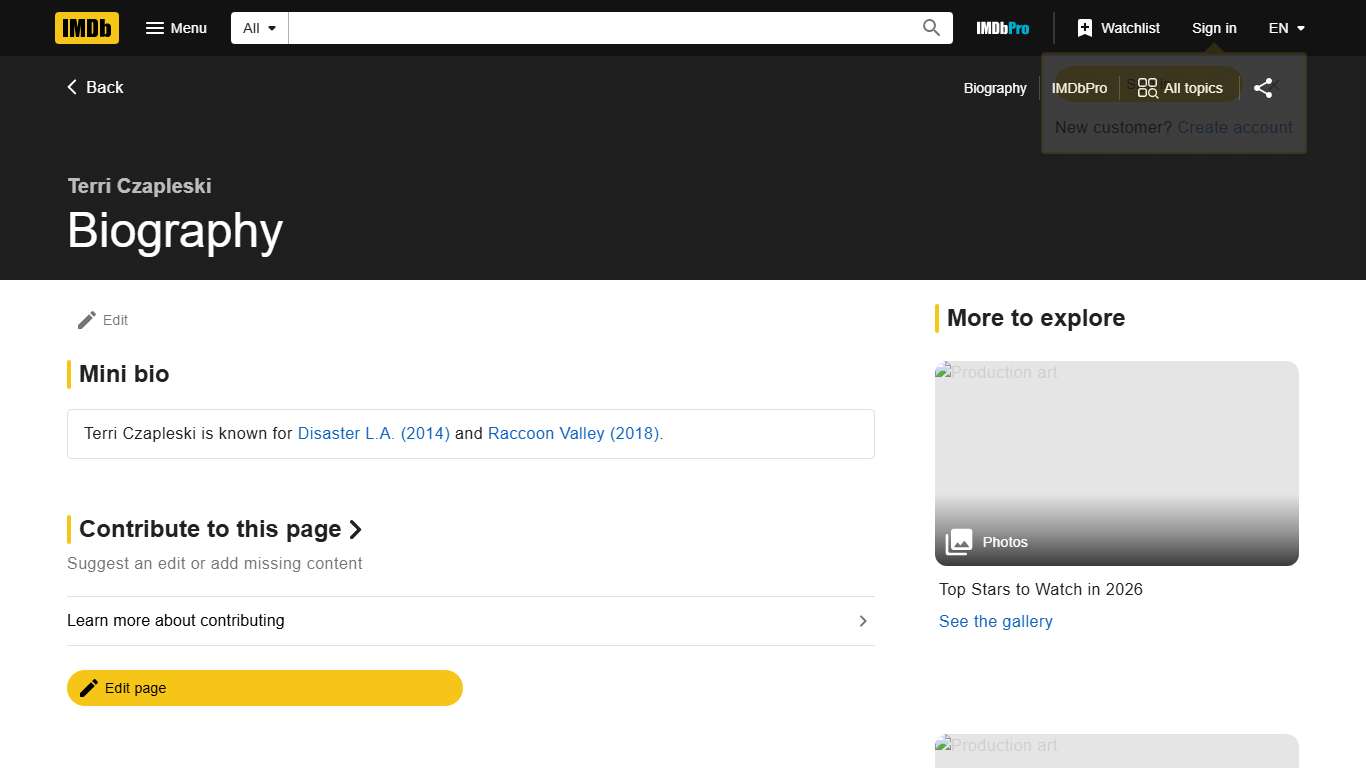Click Sign in
Screen dimensions: 1366x768
(x=1214, y=28)
